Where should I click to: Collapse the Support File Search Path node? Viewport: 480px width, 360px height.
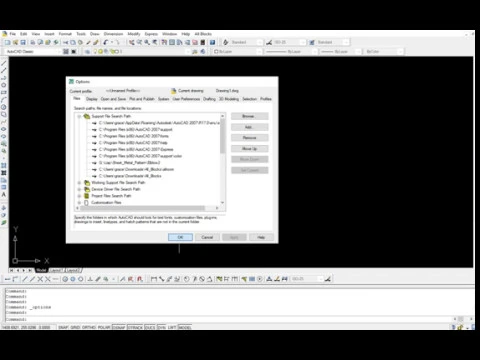[x=79, y=116]
